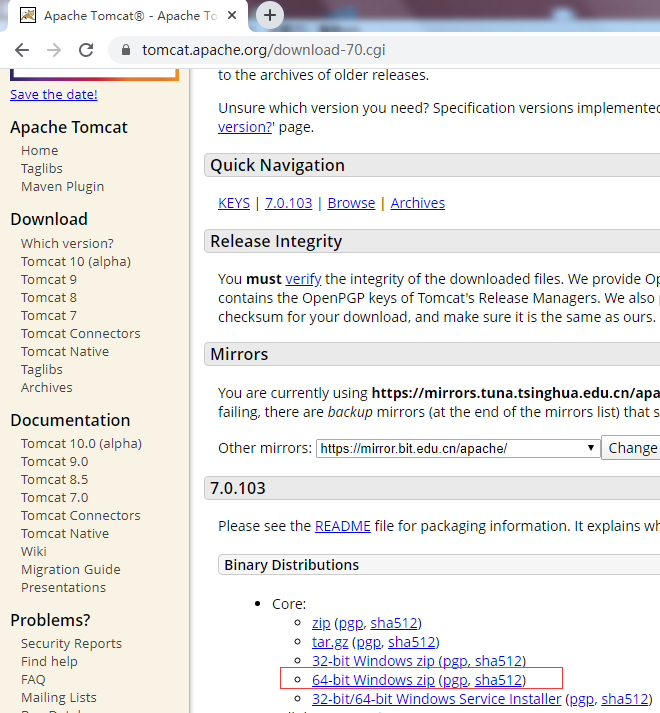Go to Home in sidebar

tap(40, 151)
